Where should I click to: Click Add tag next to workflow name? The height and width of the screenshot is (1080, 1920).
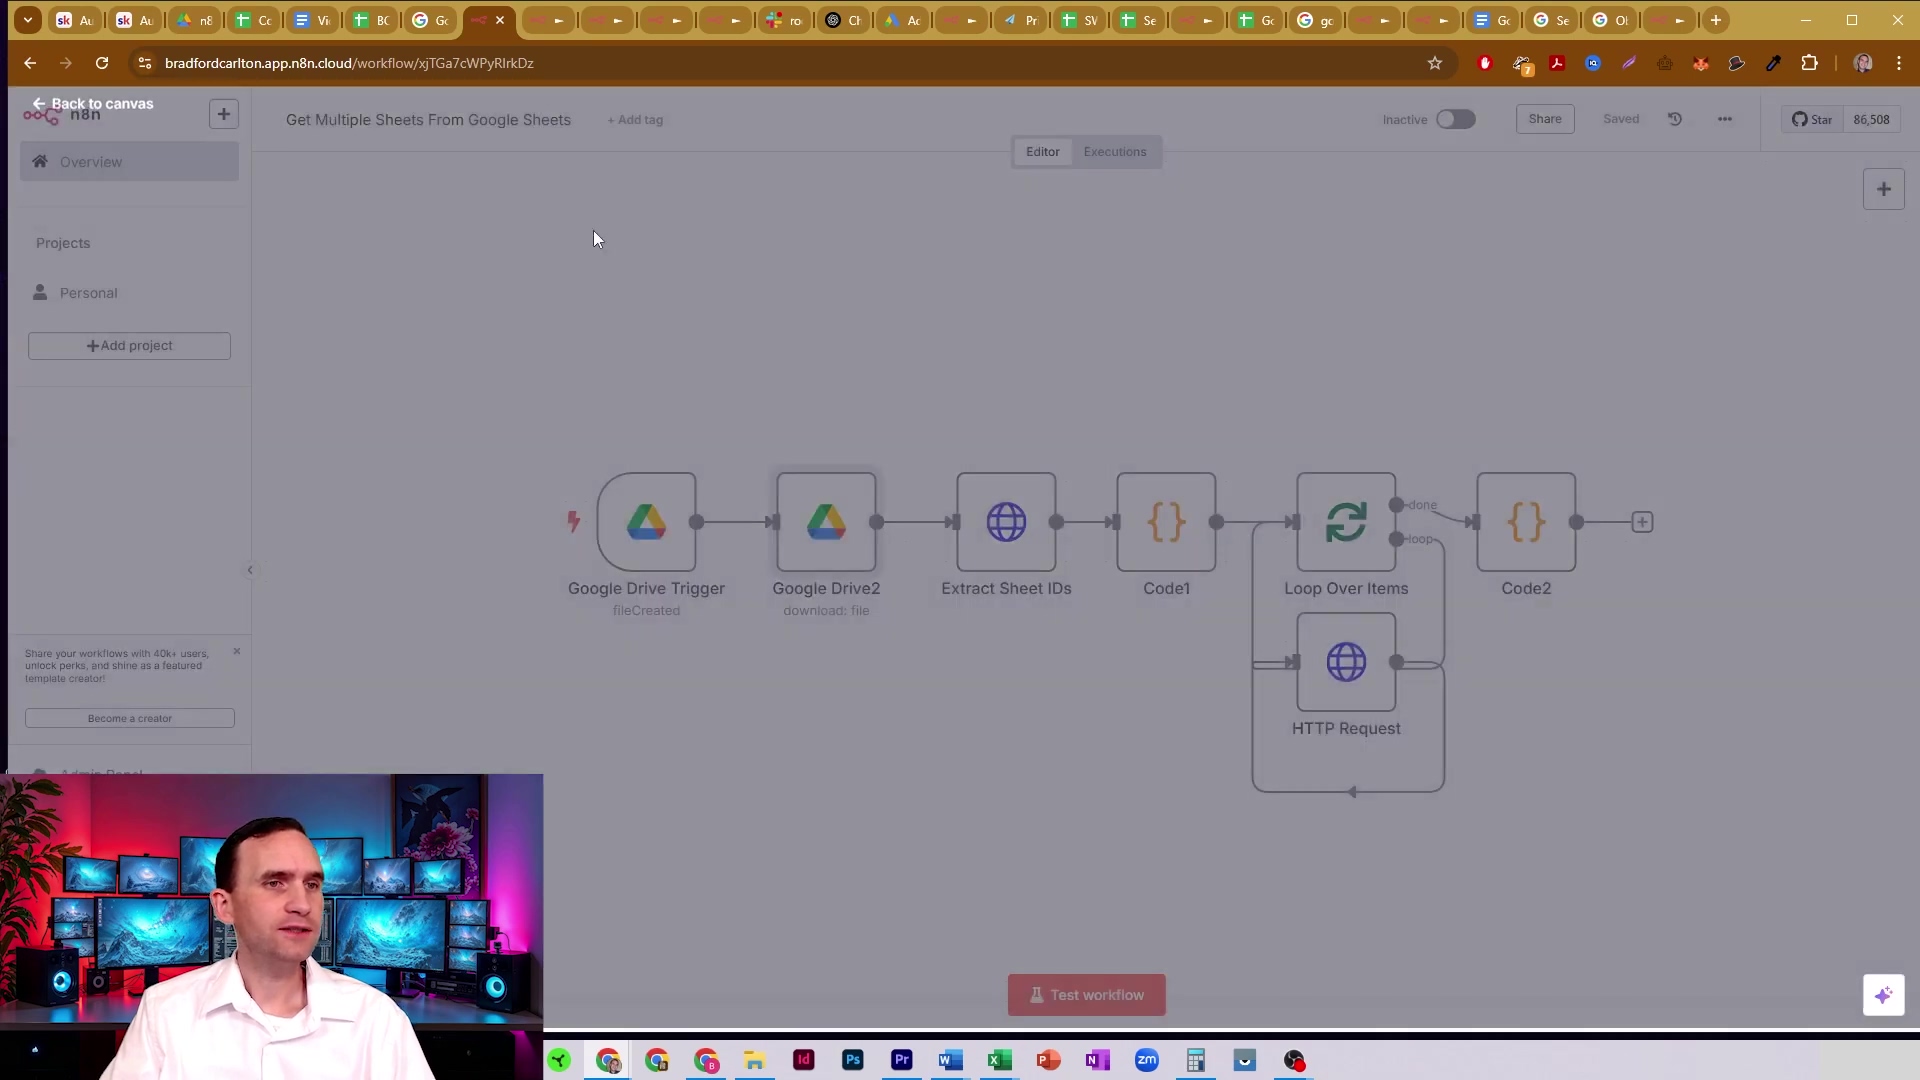point(635,120)
